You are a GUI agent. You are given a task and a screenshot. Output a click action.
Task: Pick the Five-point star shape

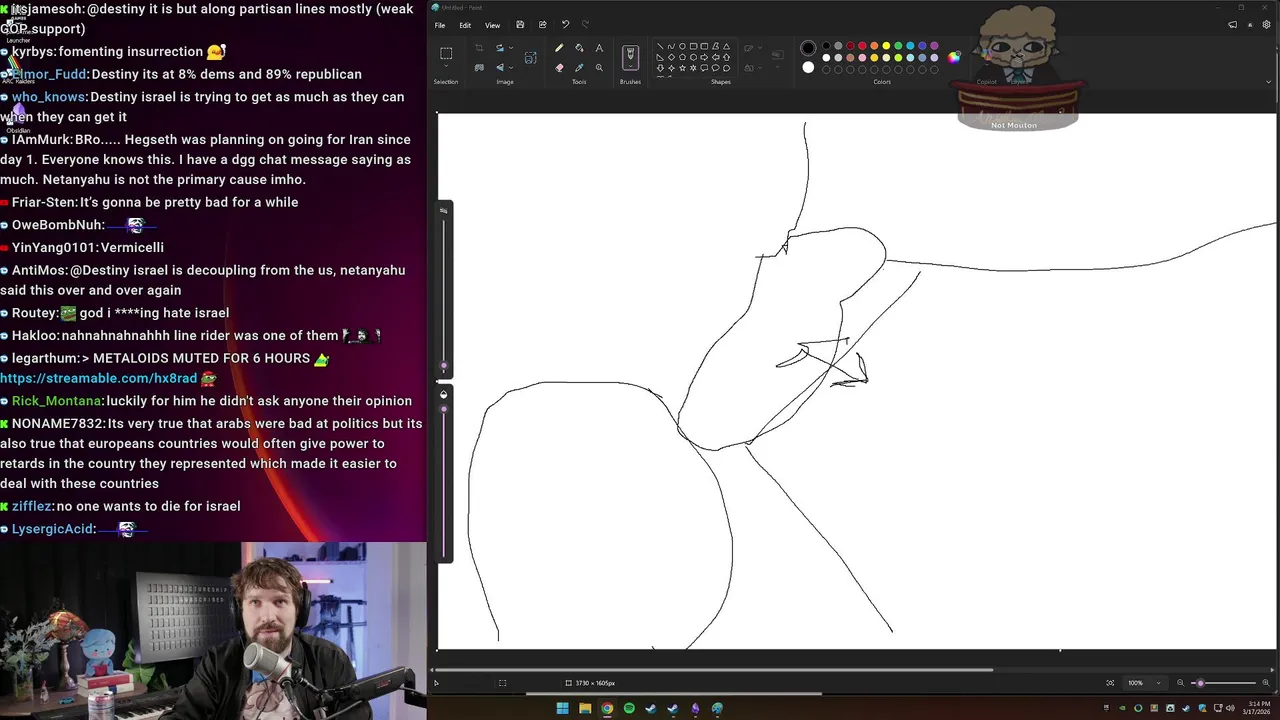click(x=682, y=67)
